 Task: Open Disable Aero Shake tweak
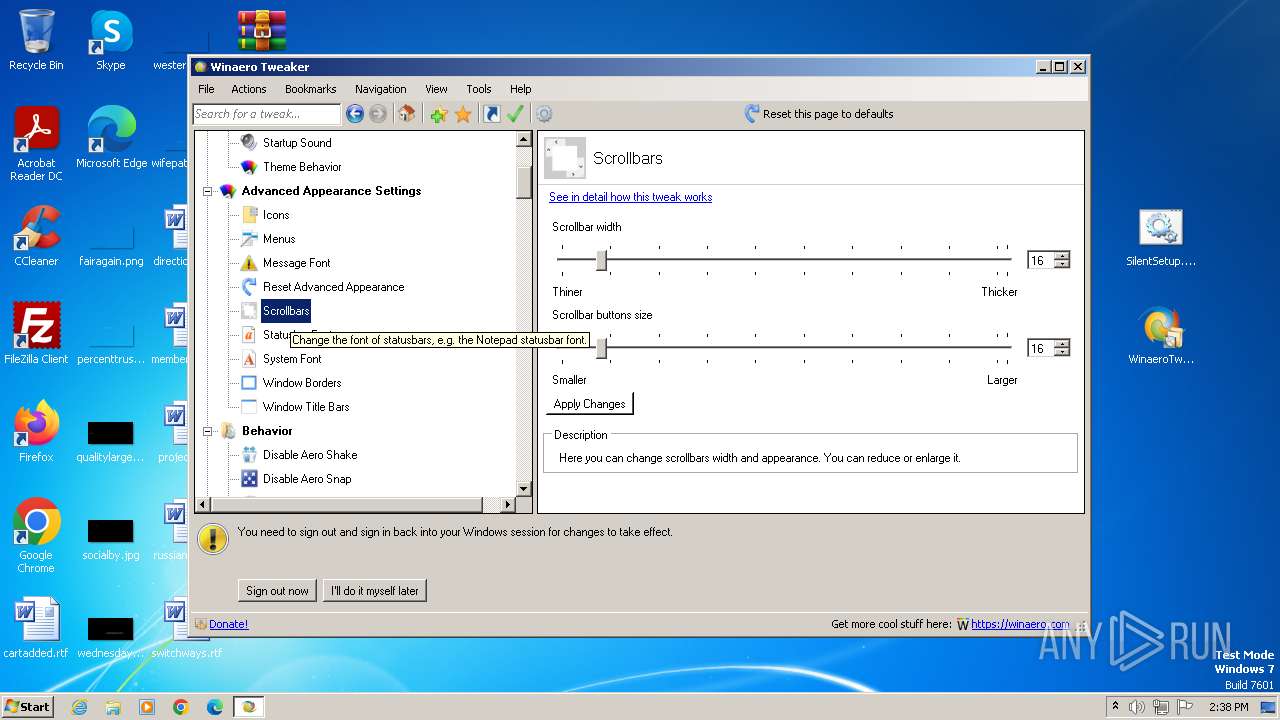309,455
